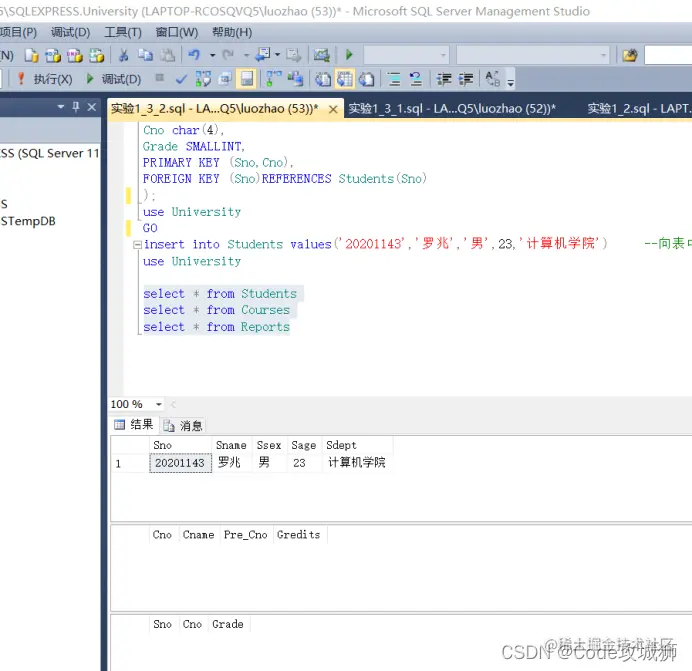Undo last action with Undo arrow
This screenshot has width=692, height=671.
point(194,55)
